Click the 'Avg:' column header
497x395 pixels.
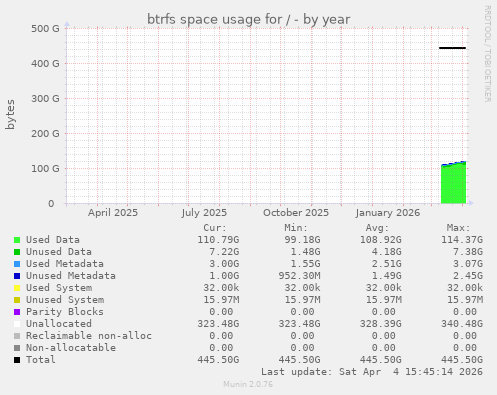(x=377, y=228)
